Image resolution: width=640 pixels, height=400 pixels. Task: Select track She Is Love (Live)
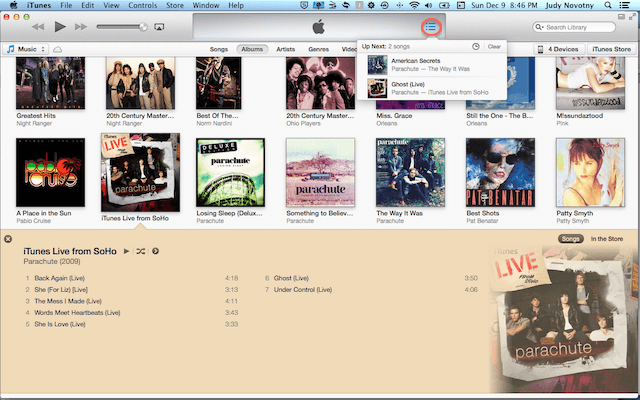click(131, 324)
